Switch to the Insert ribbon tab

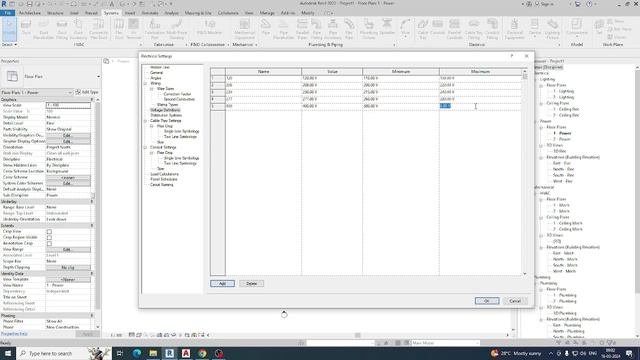point(130,13)
